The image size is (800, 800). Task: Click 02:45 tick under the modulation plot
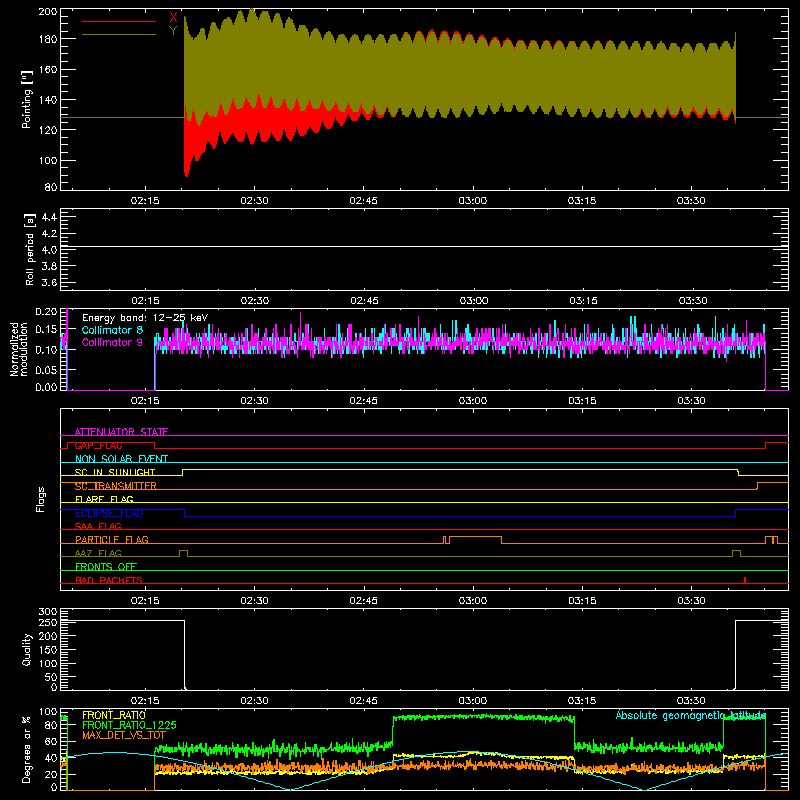click(364, 401)
